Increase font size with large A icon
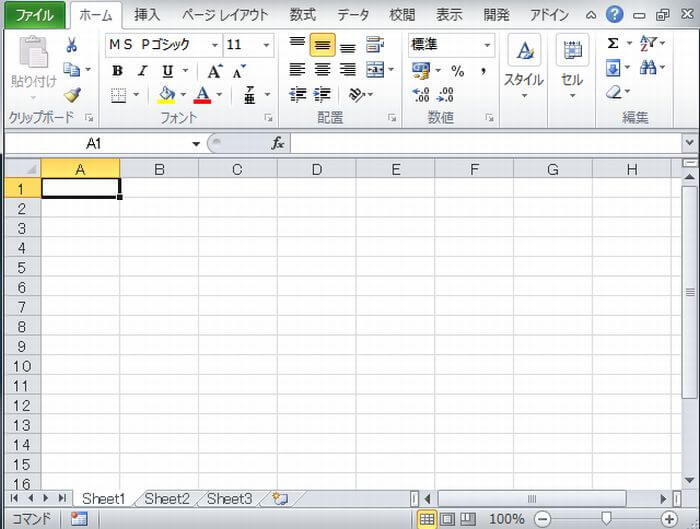This screenshot has height=529, width=700. (215, 71)
